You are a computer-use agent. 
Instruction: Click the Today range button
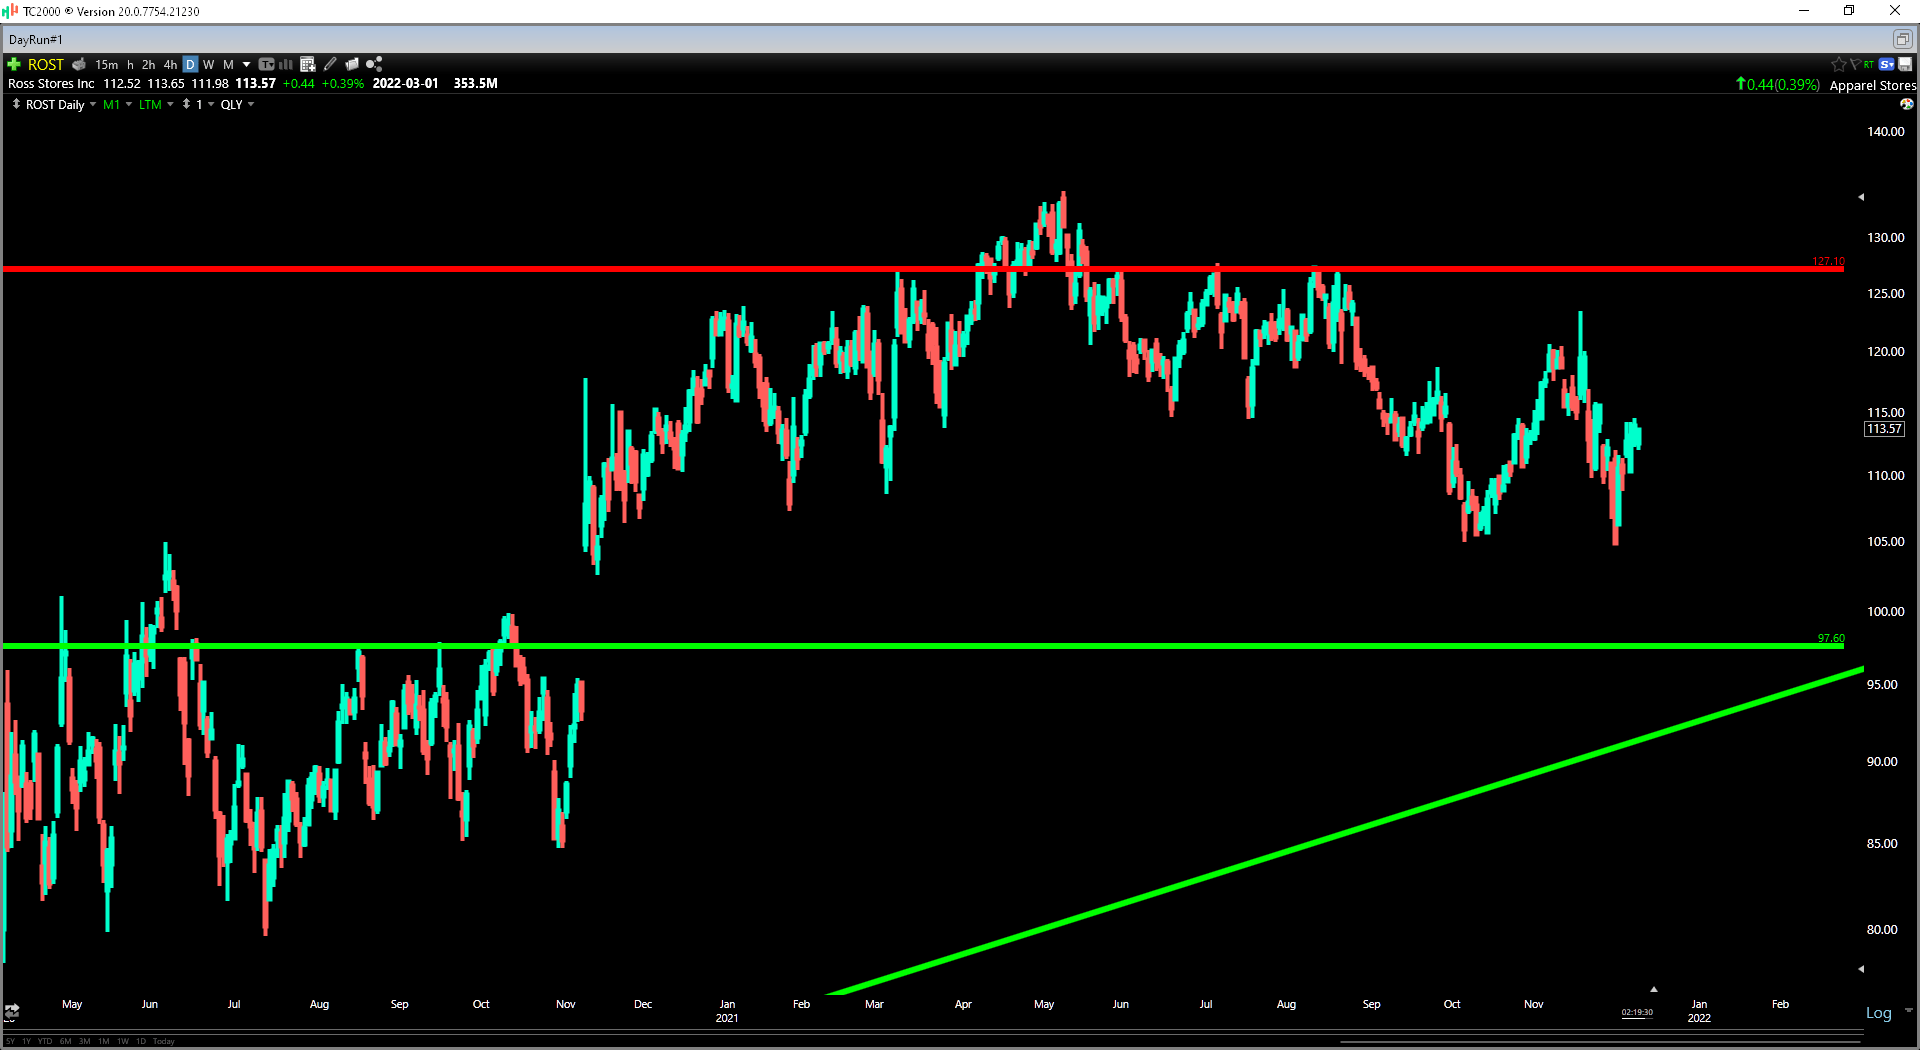pos(163,1041)
